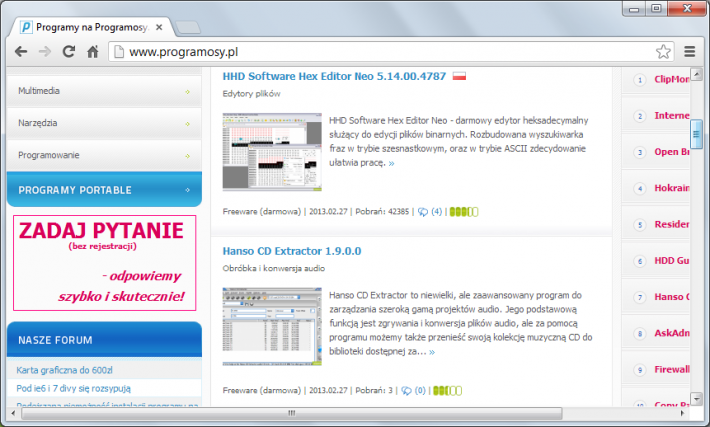Open ranking item 7 Hanso
The width and height of the screenshot is (710, 427).
[x=672, y=297]
